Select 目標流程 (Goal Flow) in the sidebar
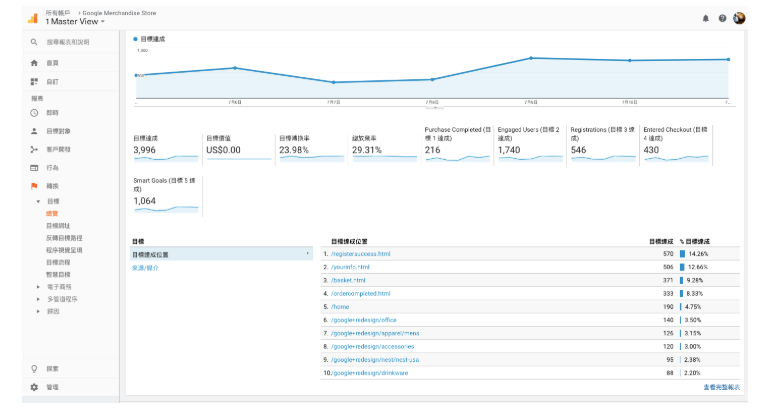This screenshot has width=757, height=412. pos(58,262)
